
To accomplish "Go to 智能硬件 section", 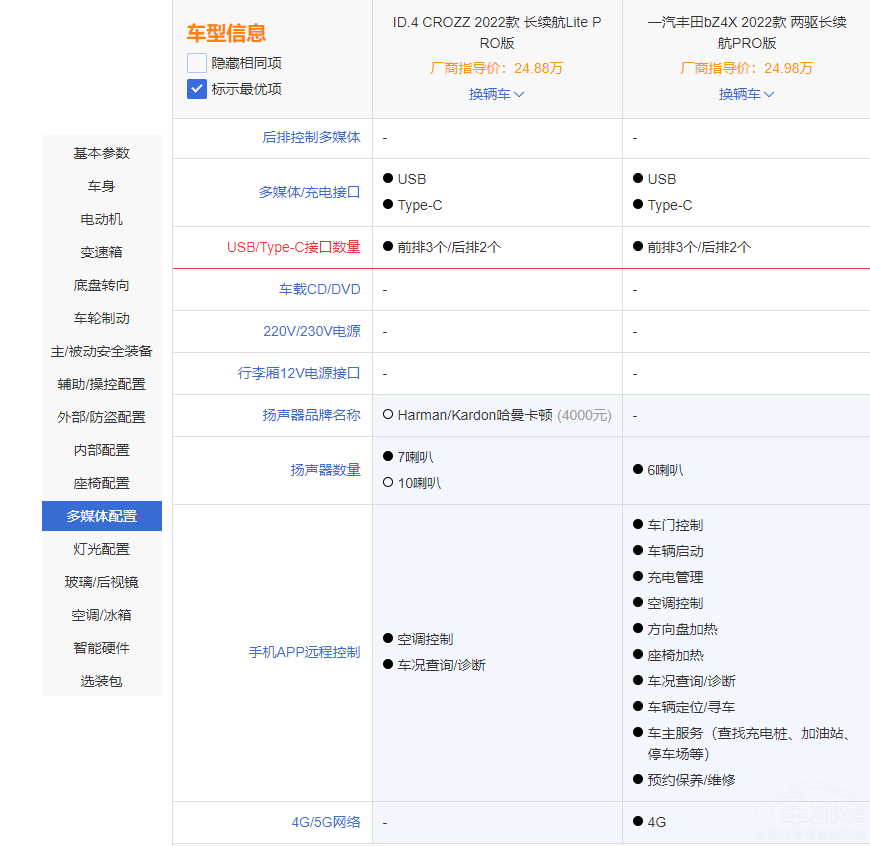I will (101, 648).
